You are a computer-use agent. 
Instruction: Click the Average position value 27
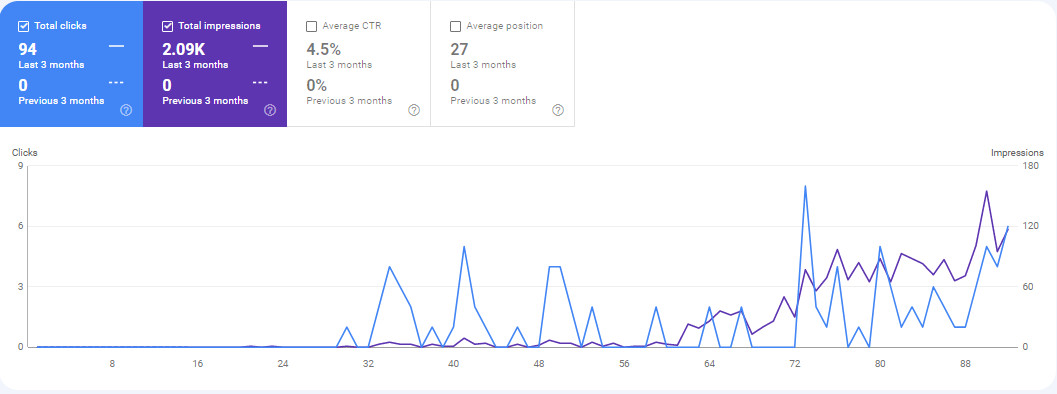pyautogui.click(x=459, y=49)
